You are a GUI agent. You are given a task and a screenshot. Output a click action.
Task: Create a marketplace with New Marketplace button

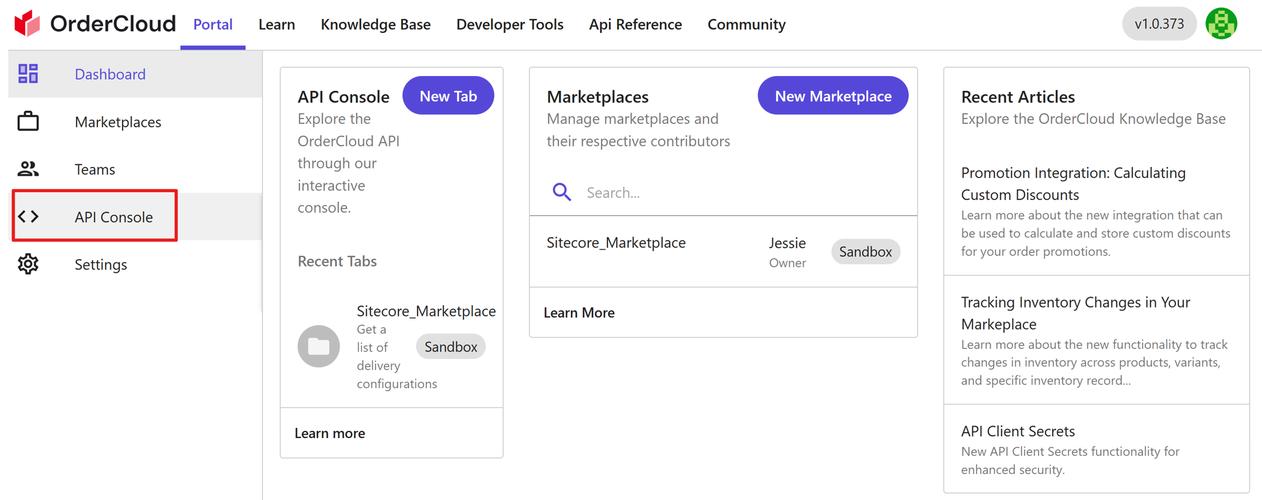point(832,96)
